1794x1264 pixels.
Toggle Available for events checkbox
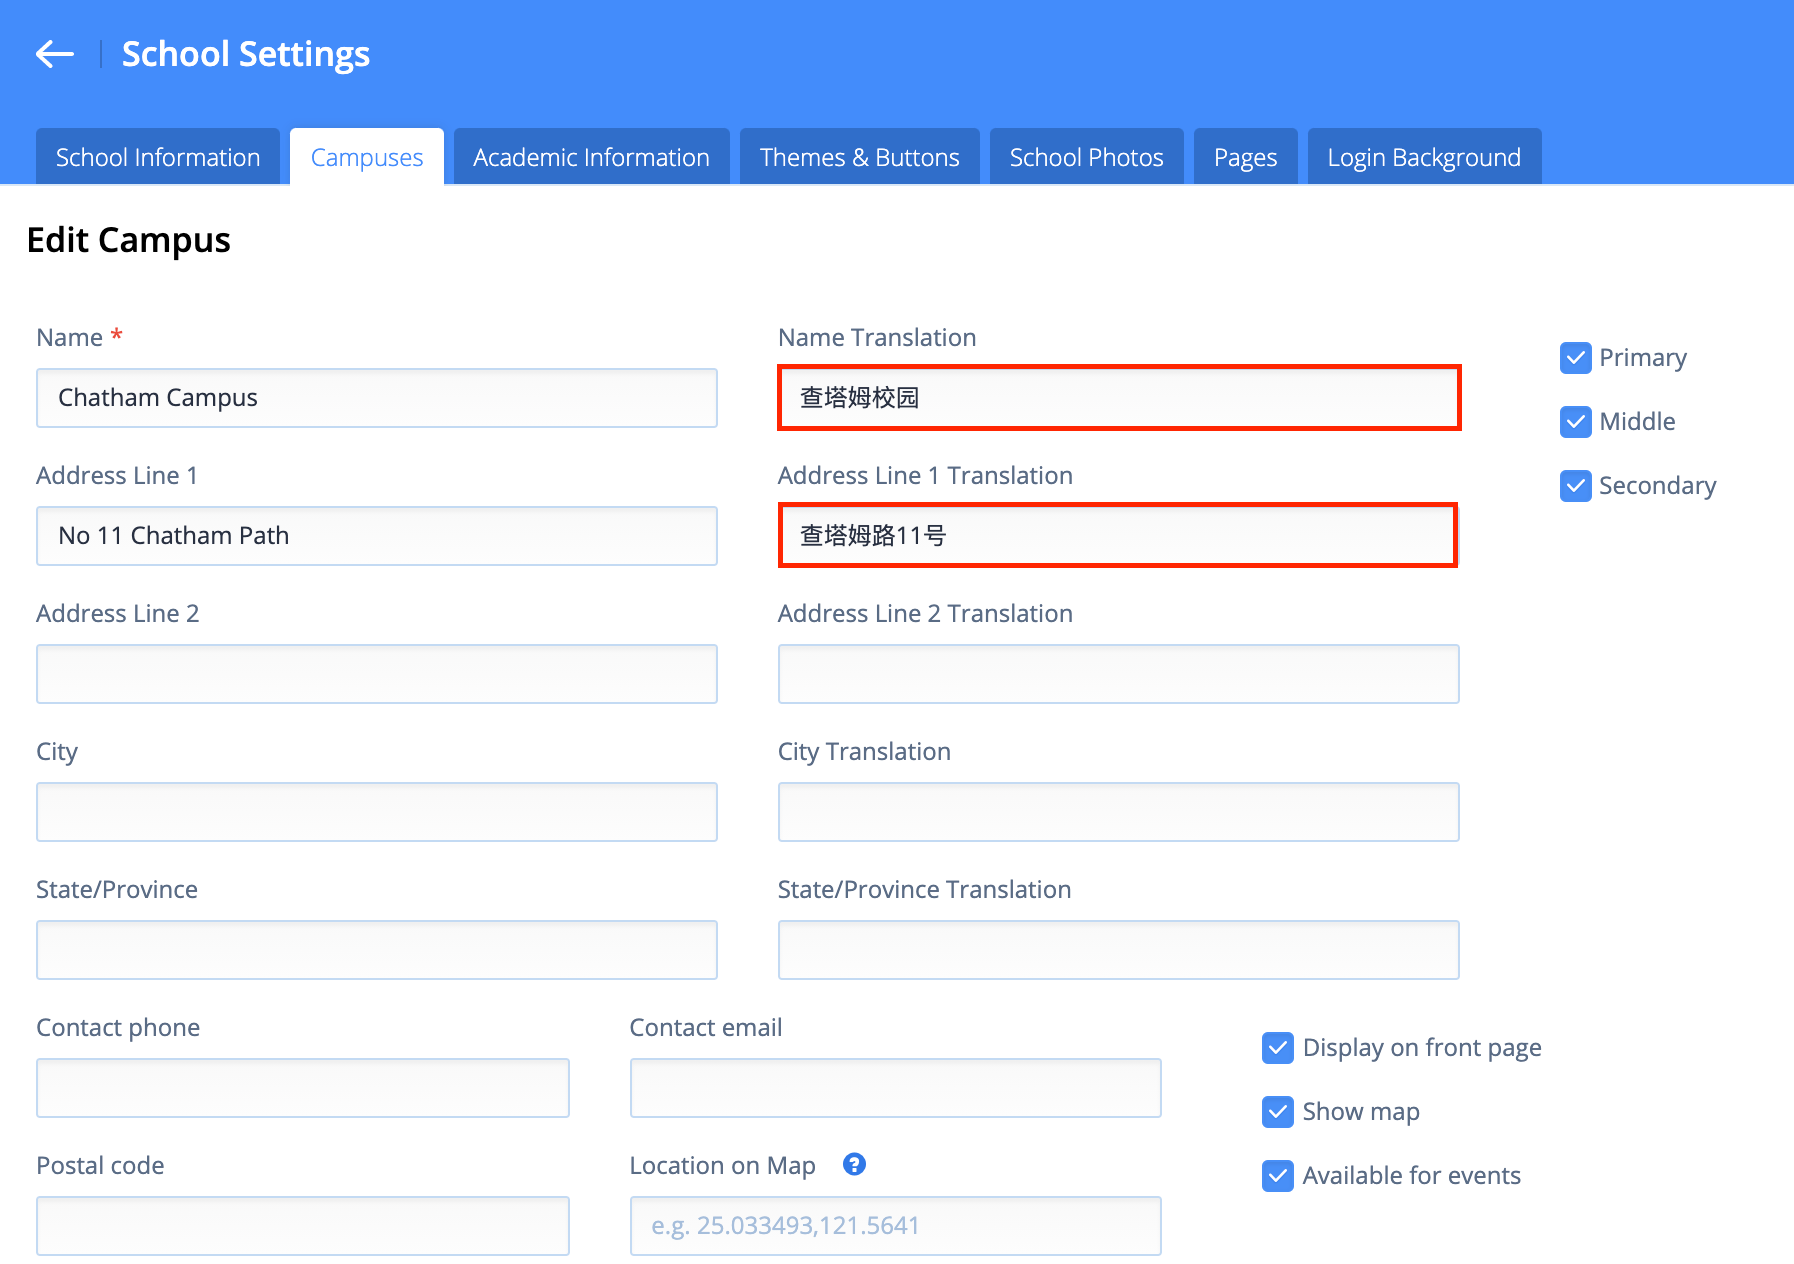[x=1278, y=1176]
